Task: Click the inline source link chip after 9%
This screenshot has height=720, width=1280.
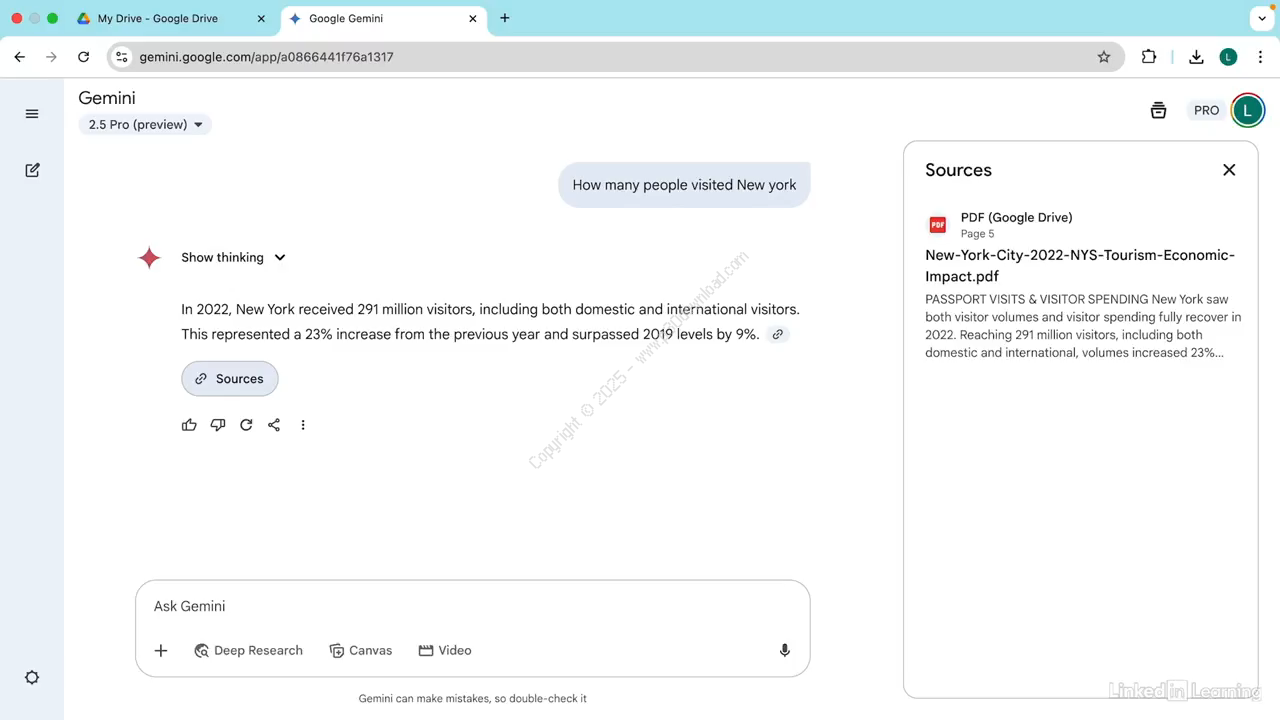Action: click(x=777, y=335)
